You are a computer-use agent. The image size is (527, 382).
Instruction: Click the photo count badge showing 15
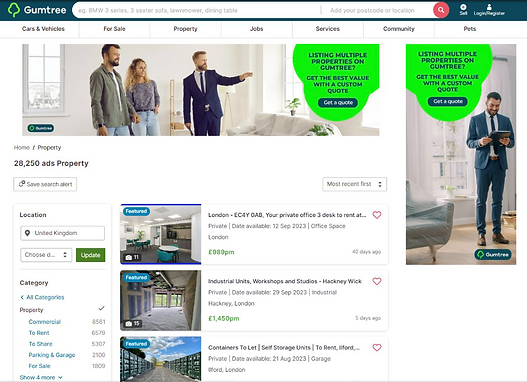pyautogui.click(x=133, y=323)
